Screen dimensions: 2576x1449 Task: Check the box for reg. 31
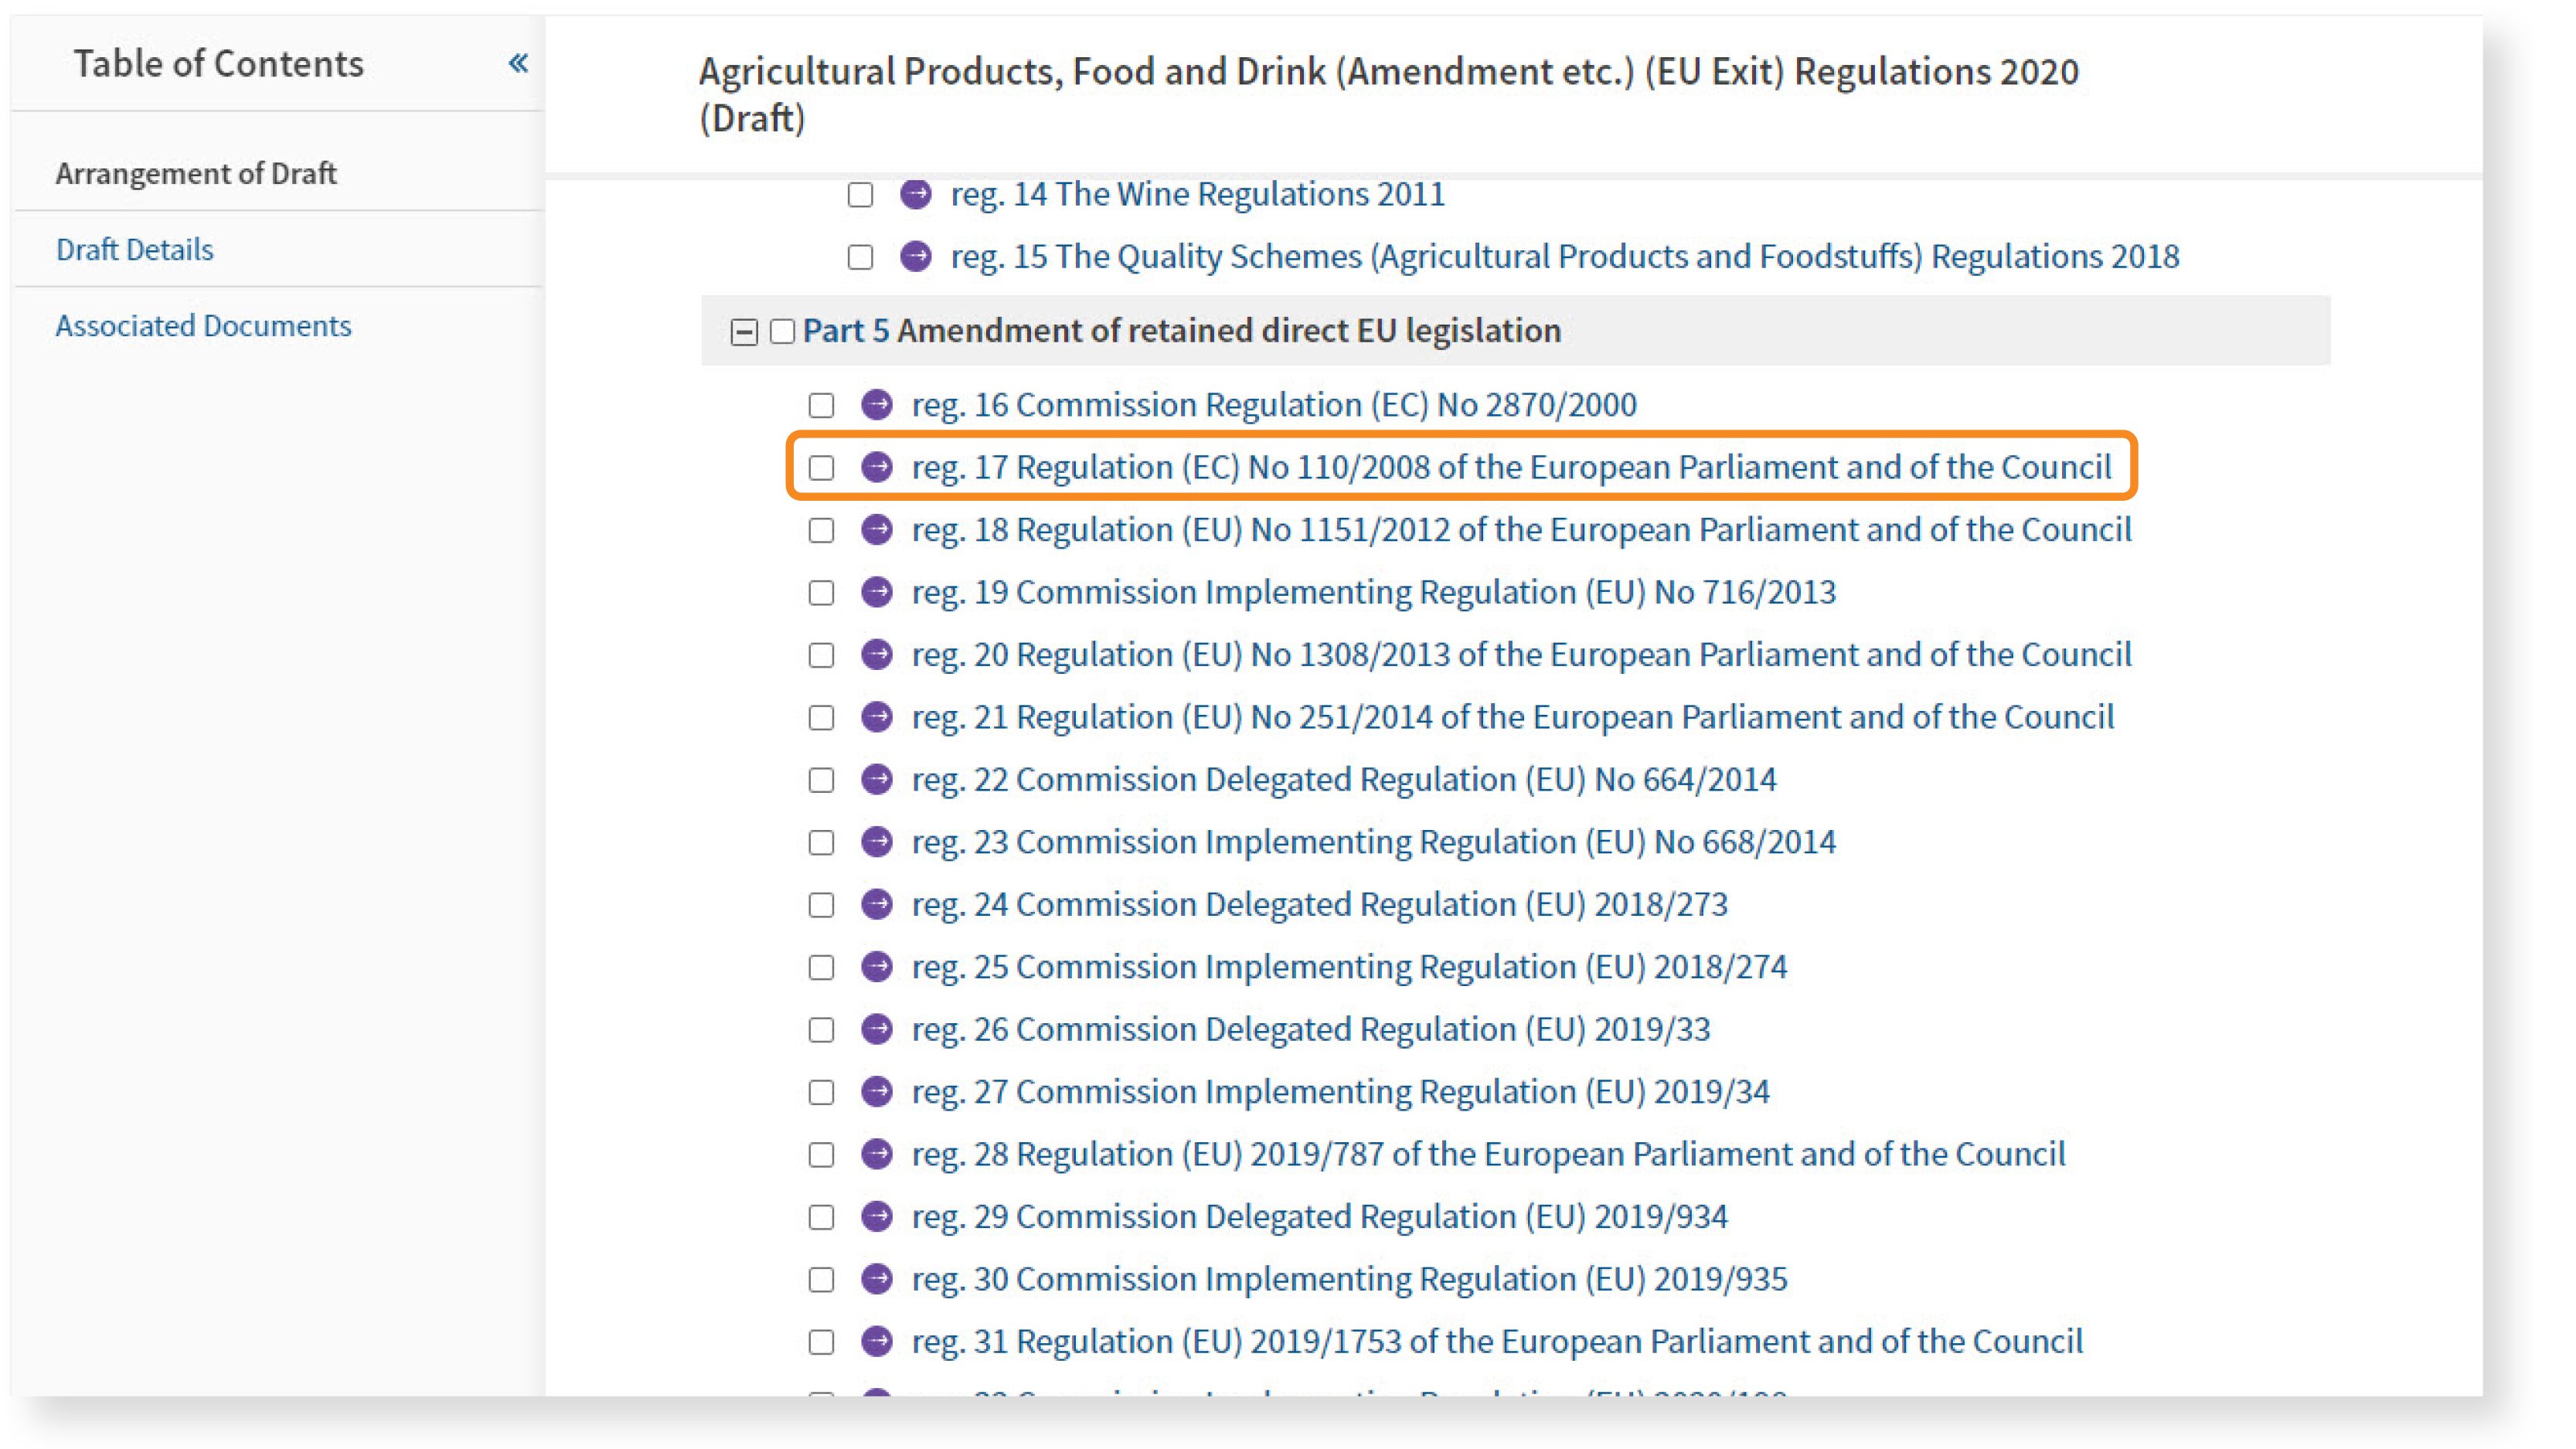pyautogui.click(x=821, y=1343)
